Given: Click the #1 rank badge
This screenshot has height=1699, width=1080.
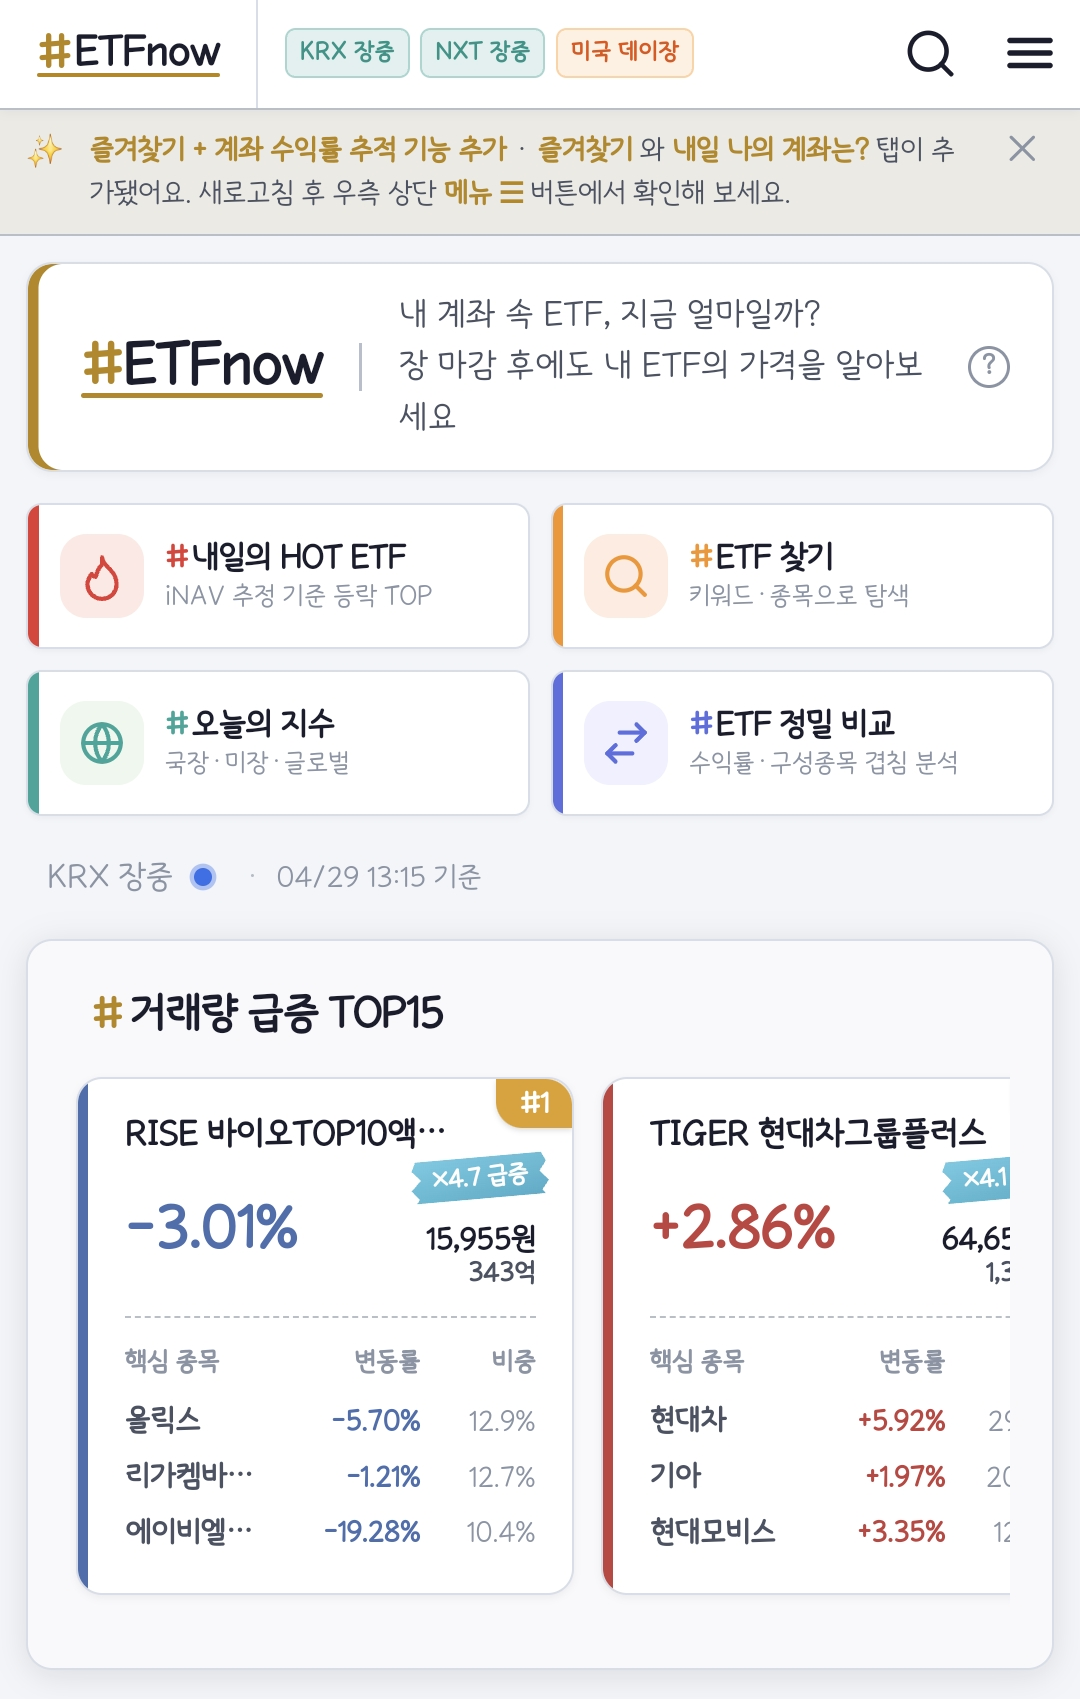Looking at the screenshot, I should click(535, 1103).
